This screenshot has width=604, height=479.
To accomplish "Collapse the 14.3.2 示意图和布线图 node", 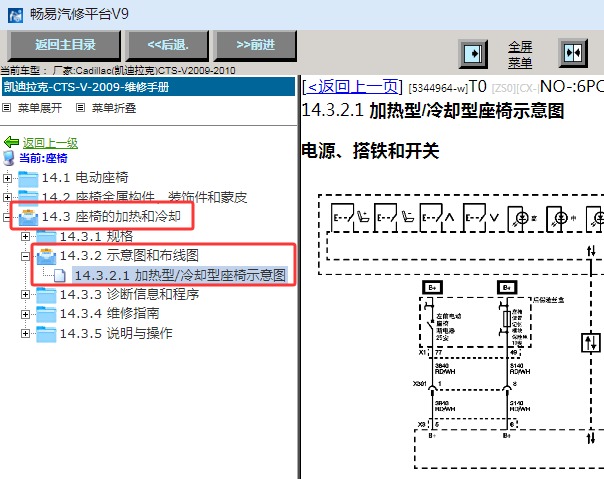I will point(25,256).
